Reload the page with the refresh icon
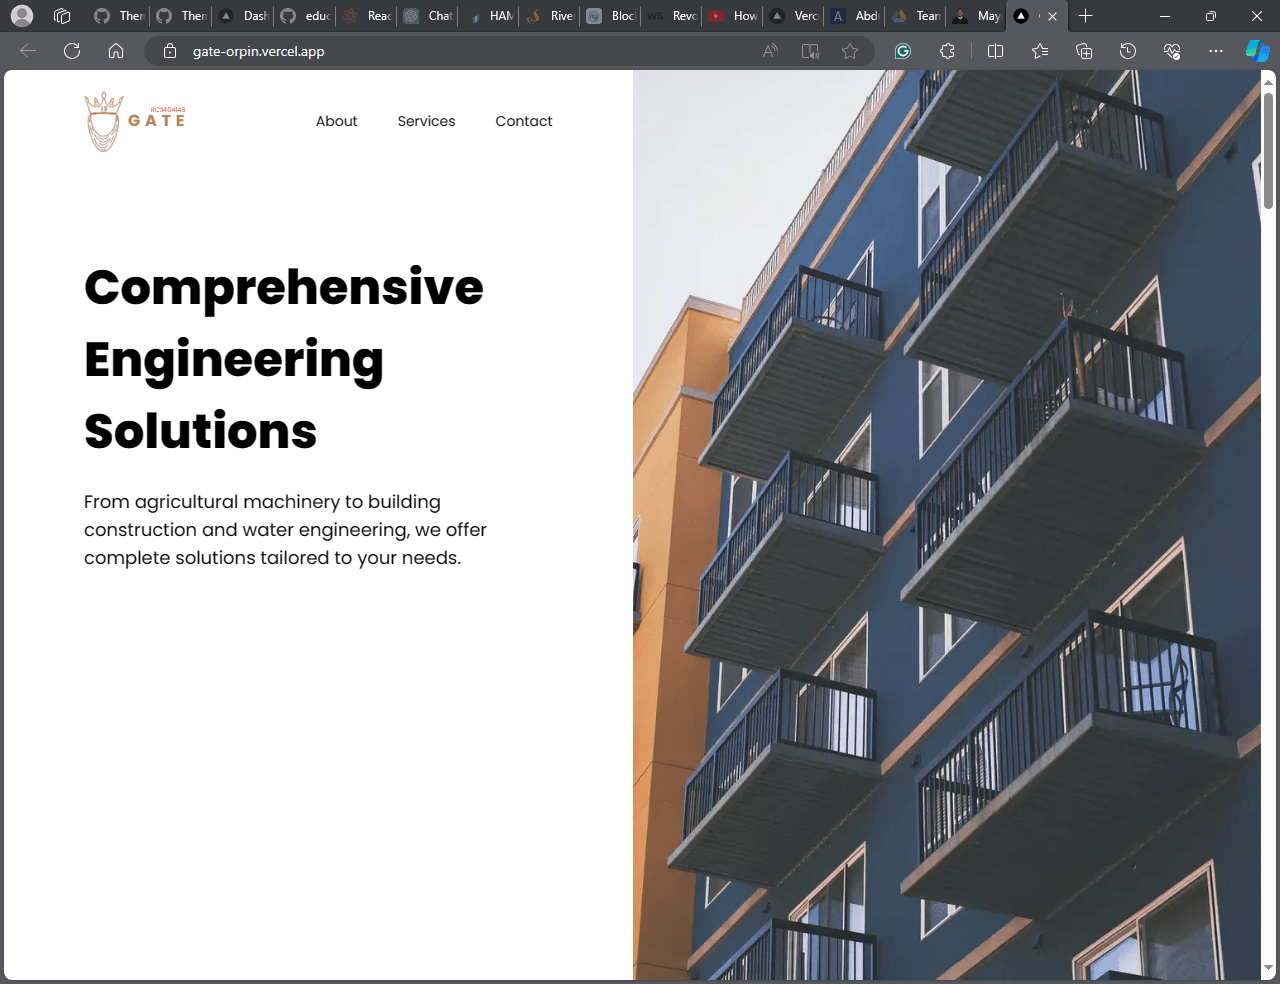 tap(72, 51)
